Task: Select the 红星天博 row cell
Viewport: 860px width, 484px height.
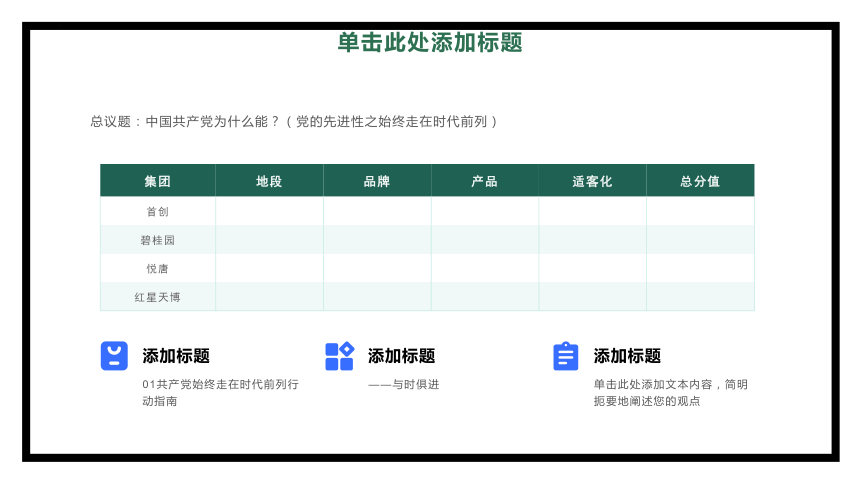Action: (x=158, y=297)
